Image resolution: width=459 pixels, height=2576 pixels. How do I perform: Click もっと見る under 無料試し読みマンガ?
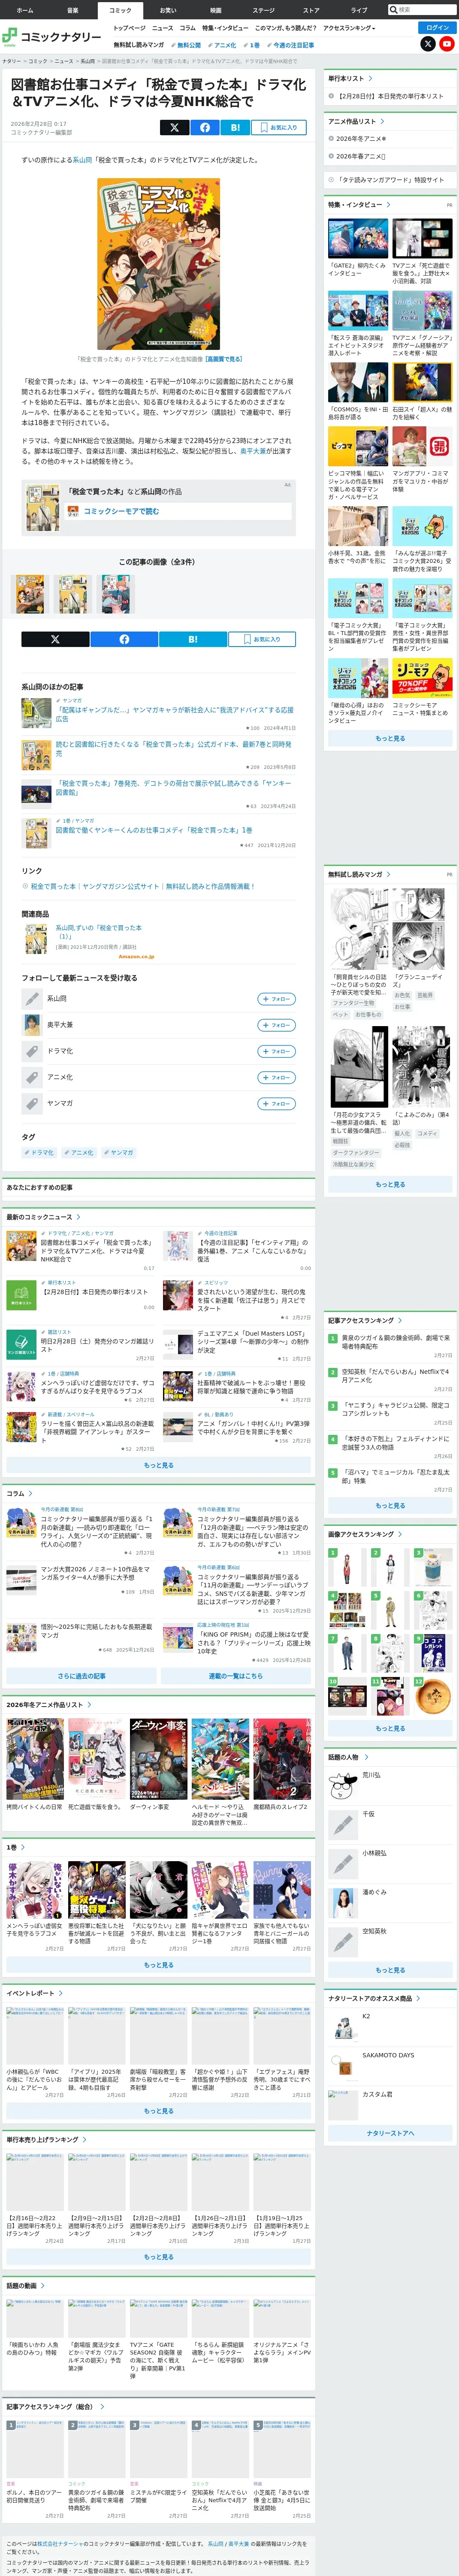[x=390, y=1184]
